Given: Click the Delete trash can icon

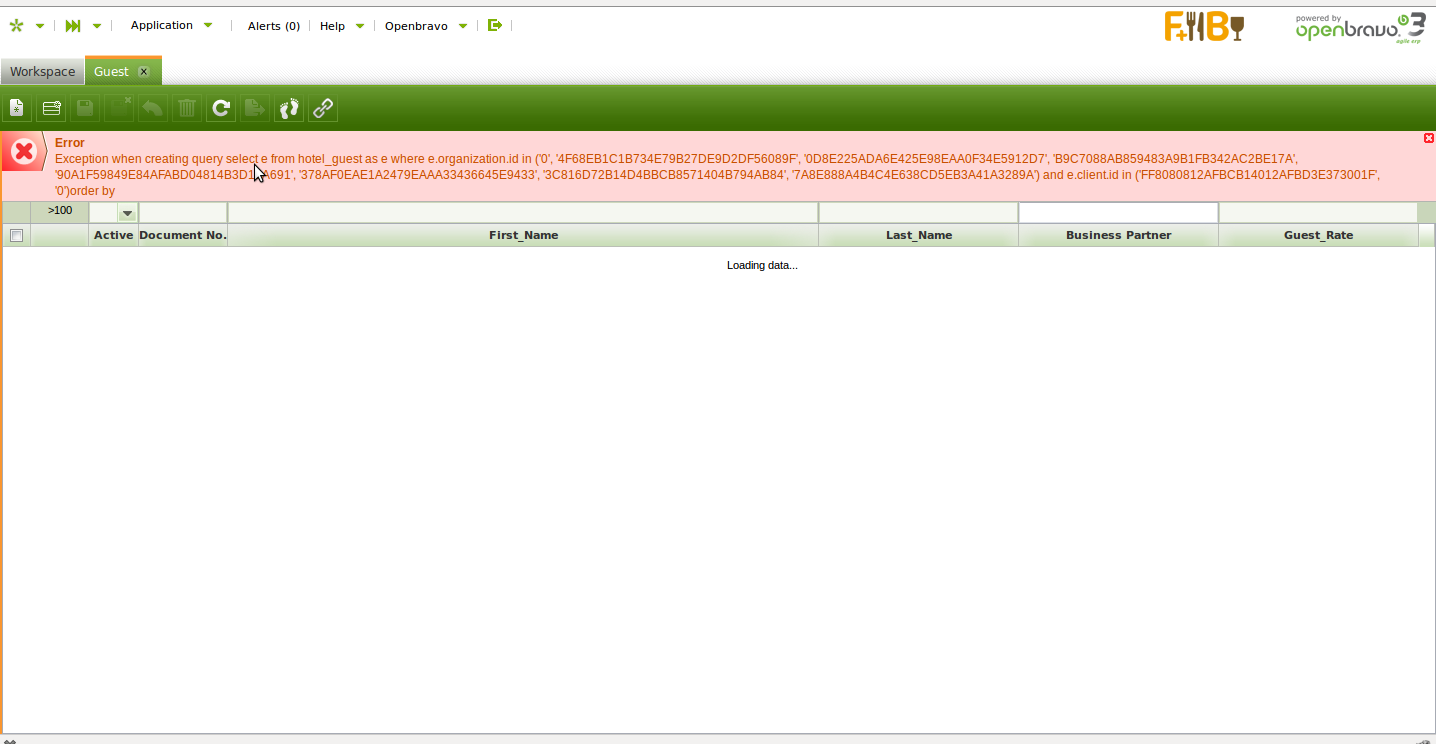Looking at the screenshot, I should coord(187,108).
